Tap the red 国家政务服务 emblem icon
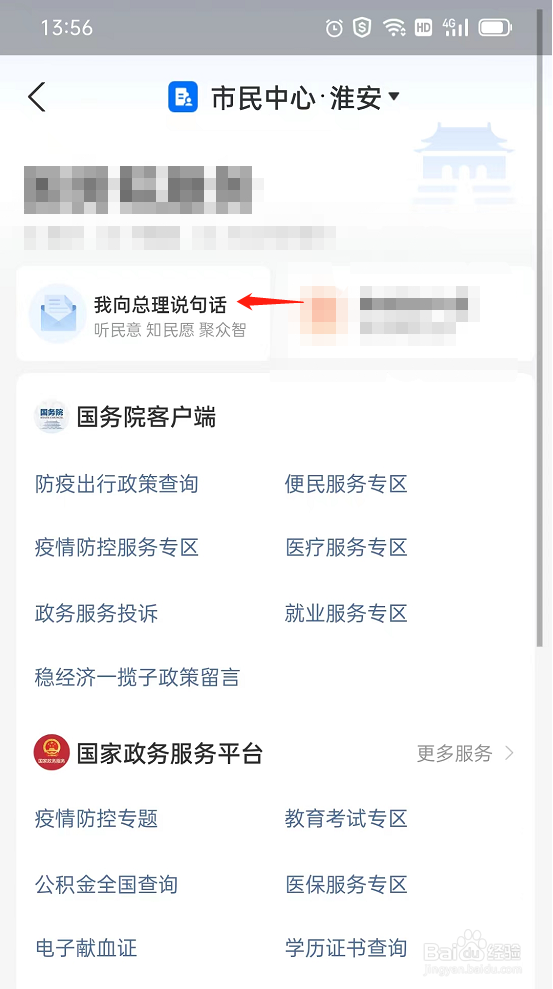553x989 pixels. click(52, 752)
